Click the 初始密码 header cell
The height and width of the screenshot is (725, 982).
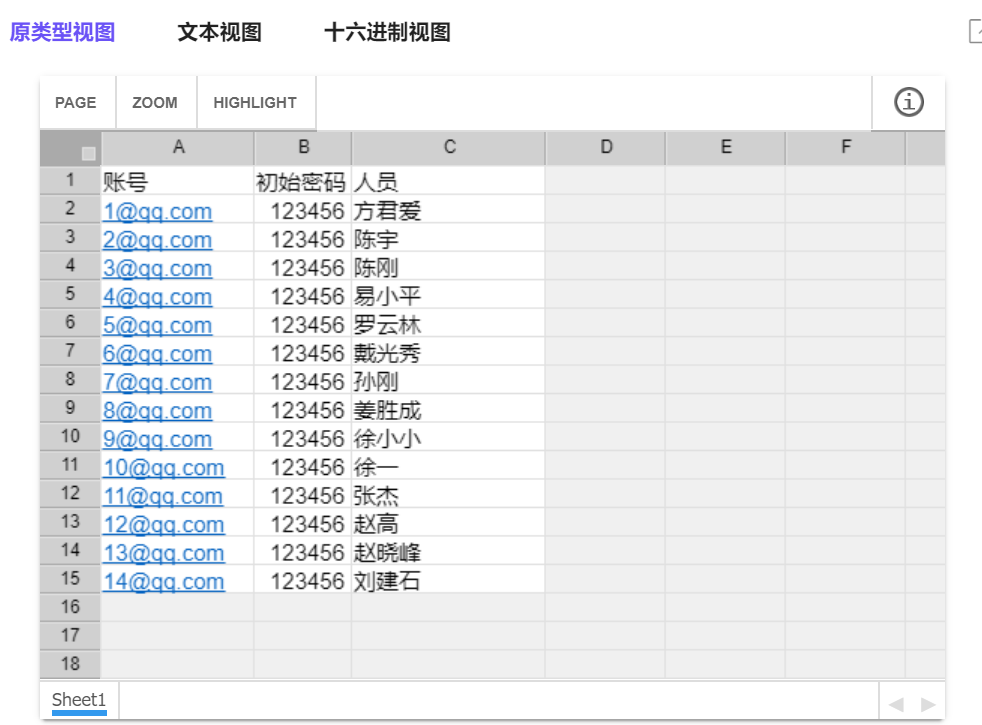(302, 182)
